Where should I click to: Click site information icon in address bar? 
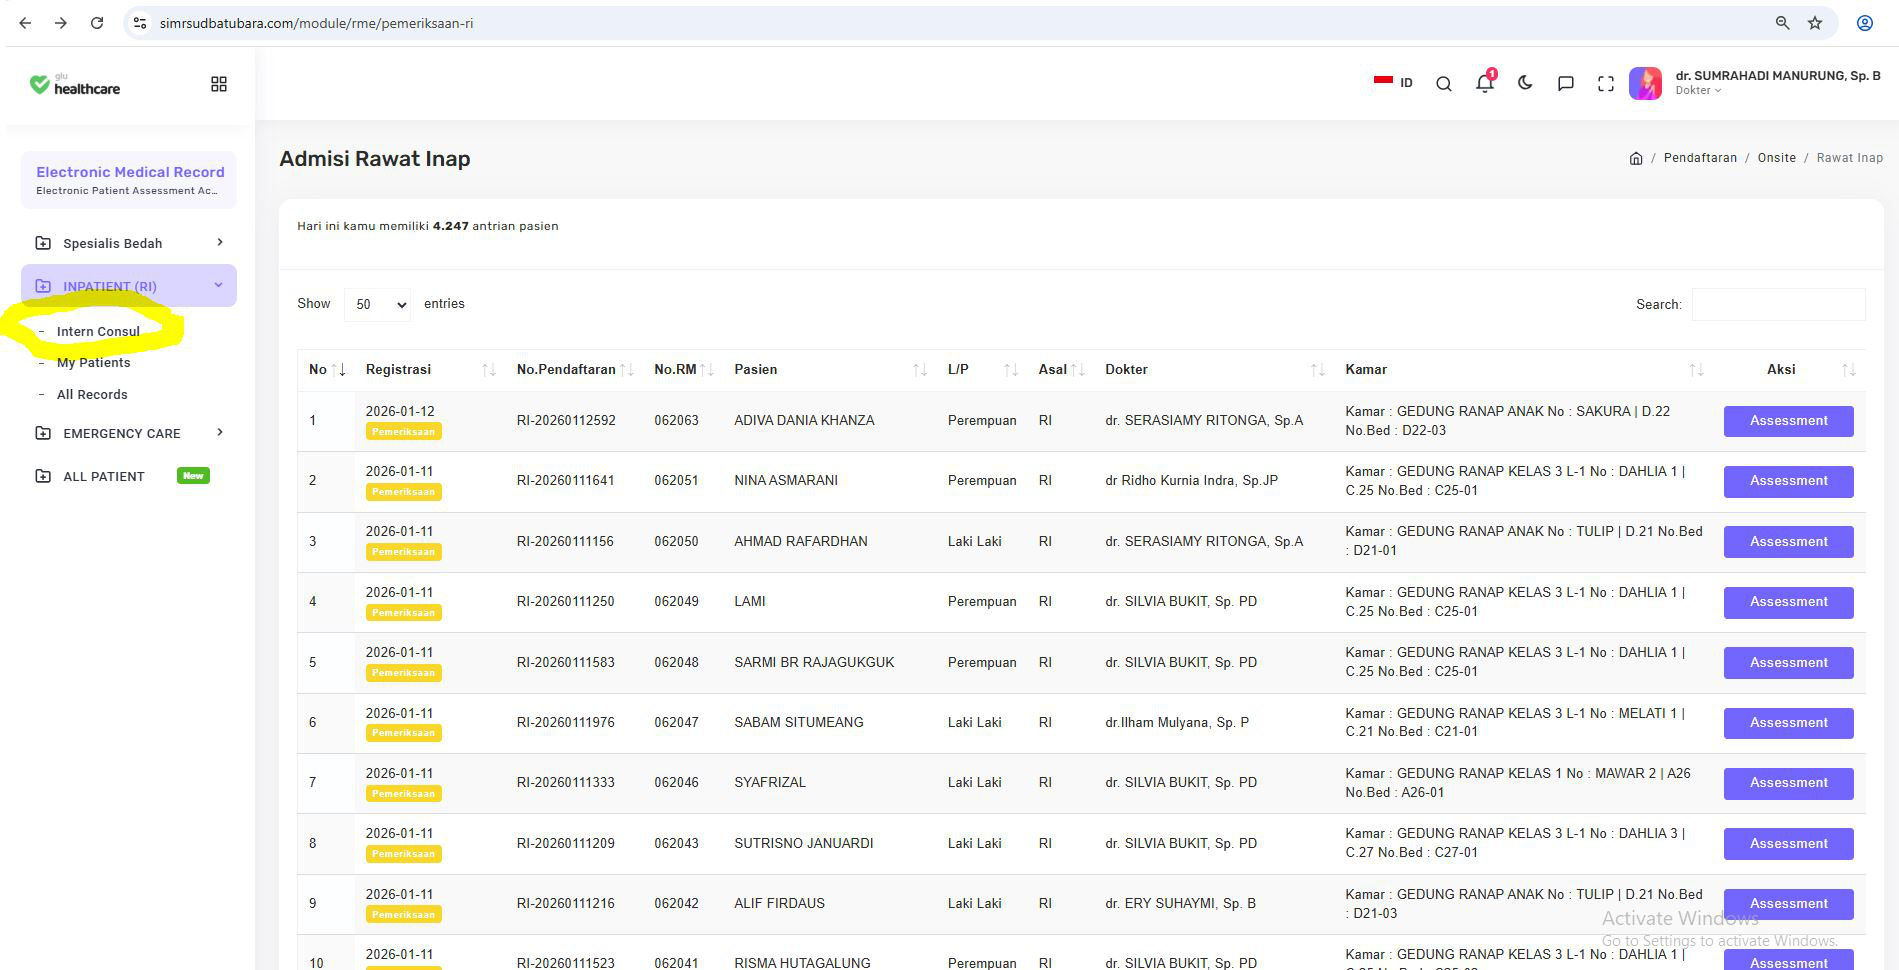pos(141,23)
